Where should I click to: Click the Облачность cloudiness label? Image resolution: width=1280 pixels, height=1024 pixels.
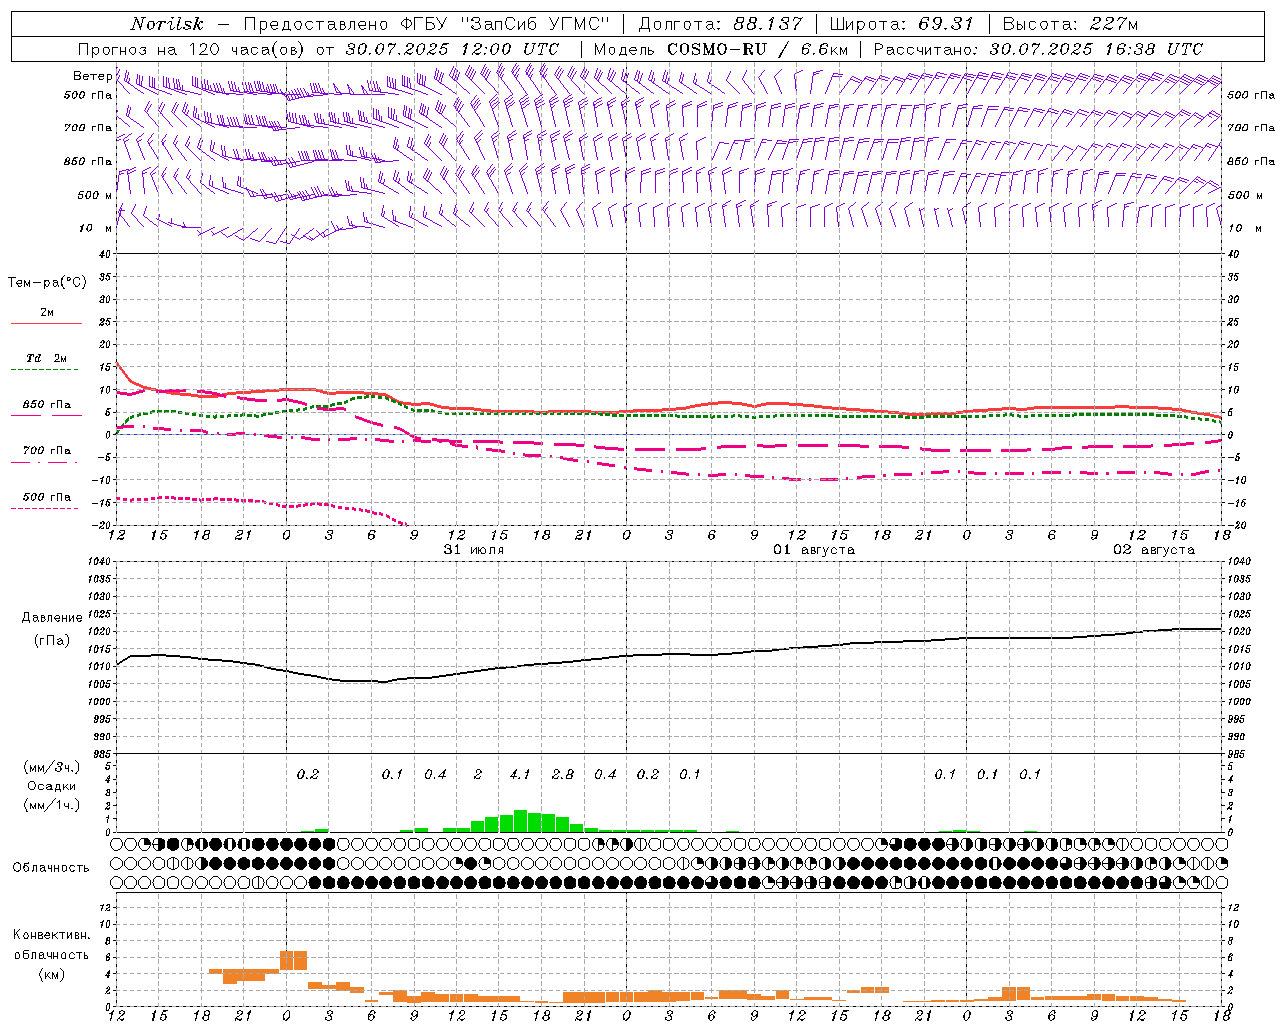[51, 868]
